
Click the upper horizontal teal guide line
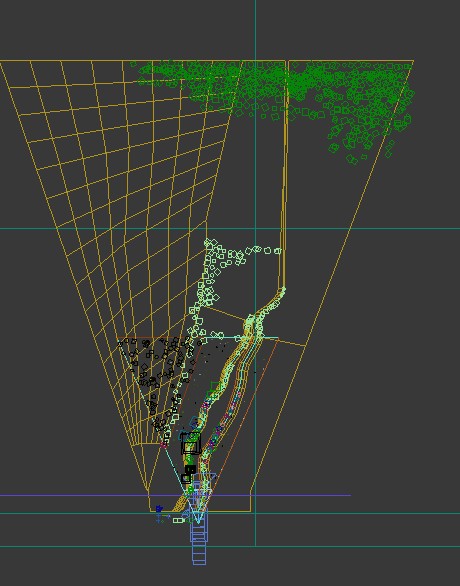[x=230, y=228]
